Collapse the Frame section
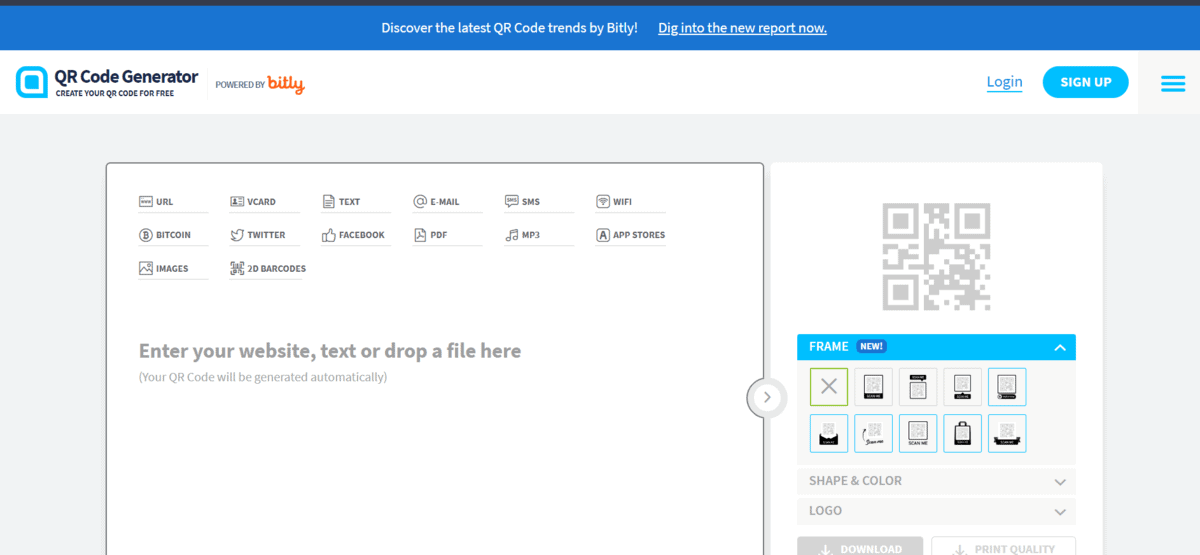This screenshot has width=1200, height=555. point(1059,347)
